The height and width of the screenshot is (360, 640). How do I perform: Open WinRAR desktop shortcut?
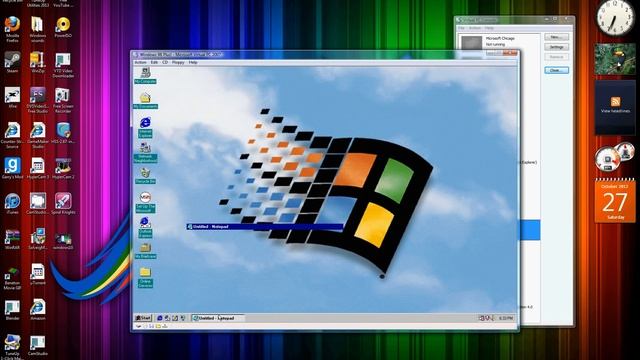click(12, 239)
